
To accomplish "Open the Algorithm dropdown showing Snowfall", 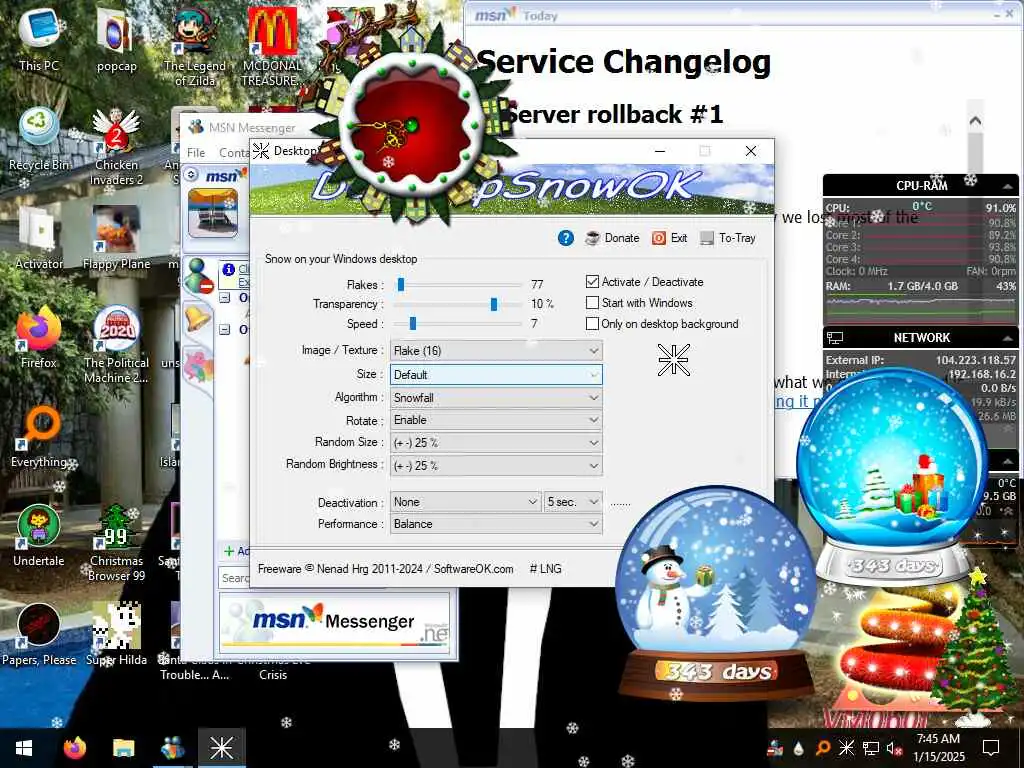I will [496, 398].
